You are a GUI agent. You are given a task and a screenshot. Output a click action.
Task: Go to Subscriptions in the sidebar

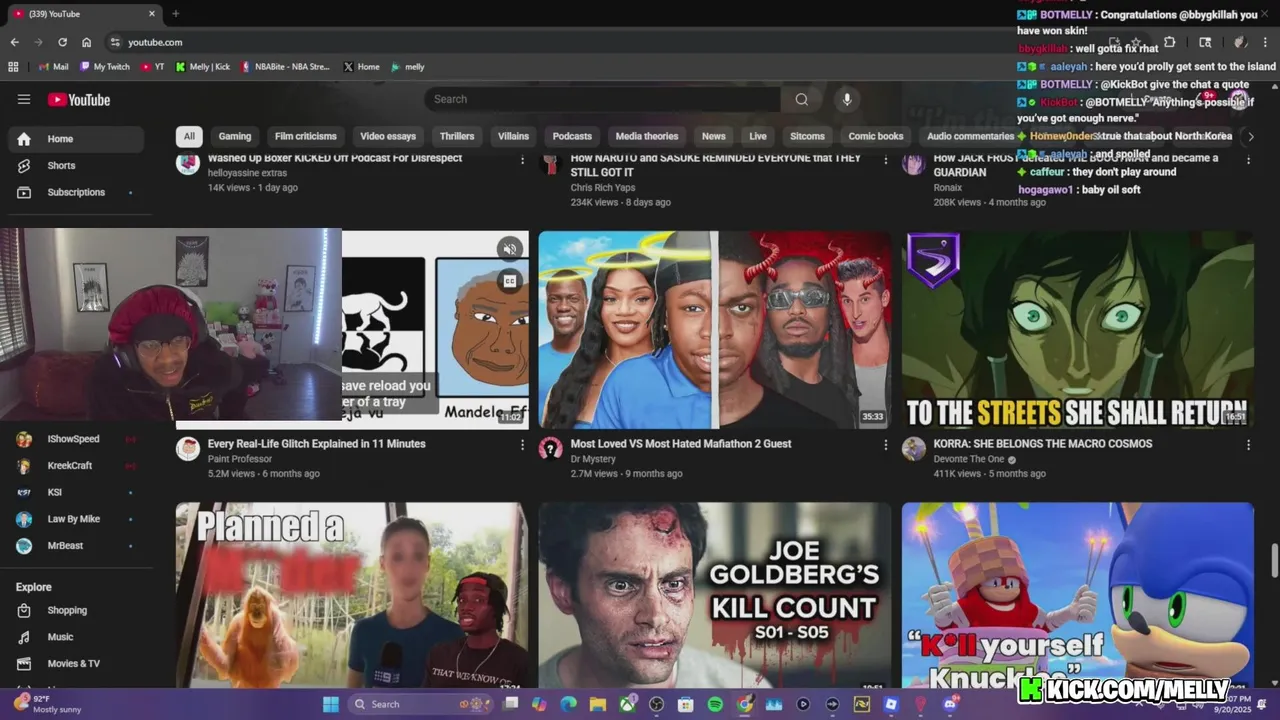pyautogui.click(x=76, y=192)
